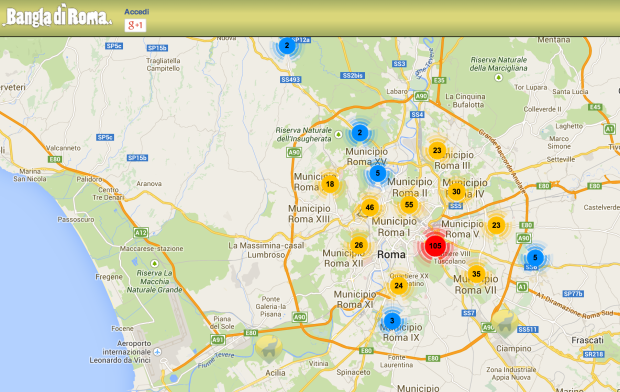The width and height of the screenshot is (620, 392).
Task: Click the yellow 26 cluster marker
Action: pos(359,245)
